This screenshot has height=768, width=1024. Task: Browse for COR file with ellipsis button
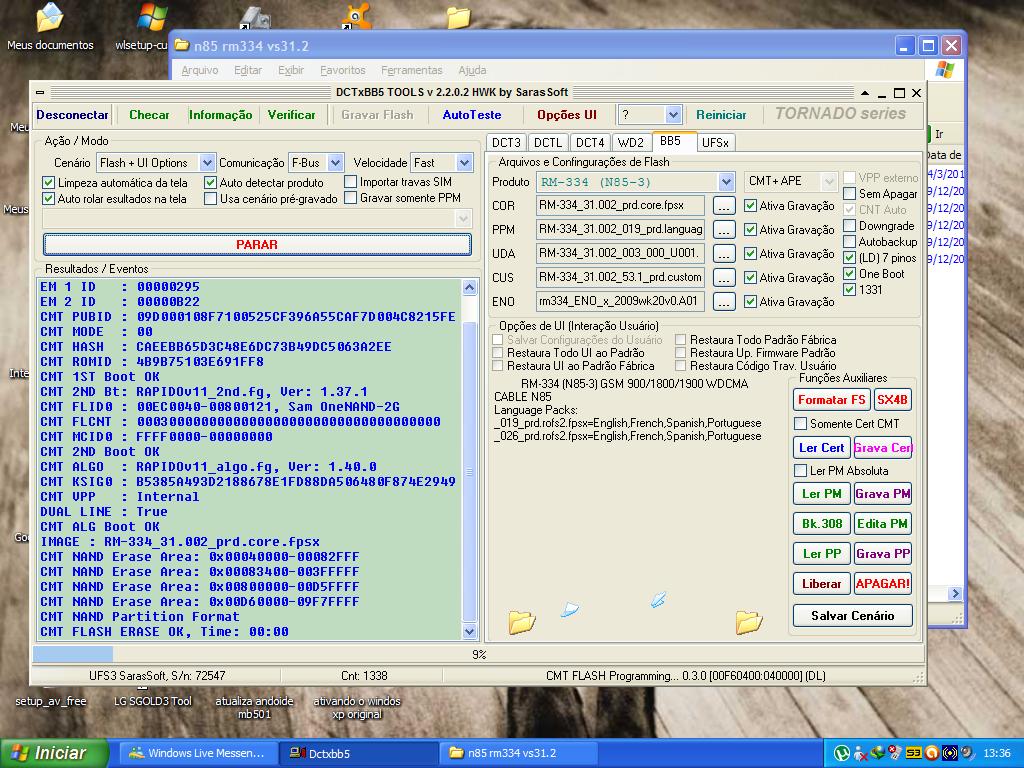[724, 206]
